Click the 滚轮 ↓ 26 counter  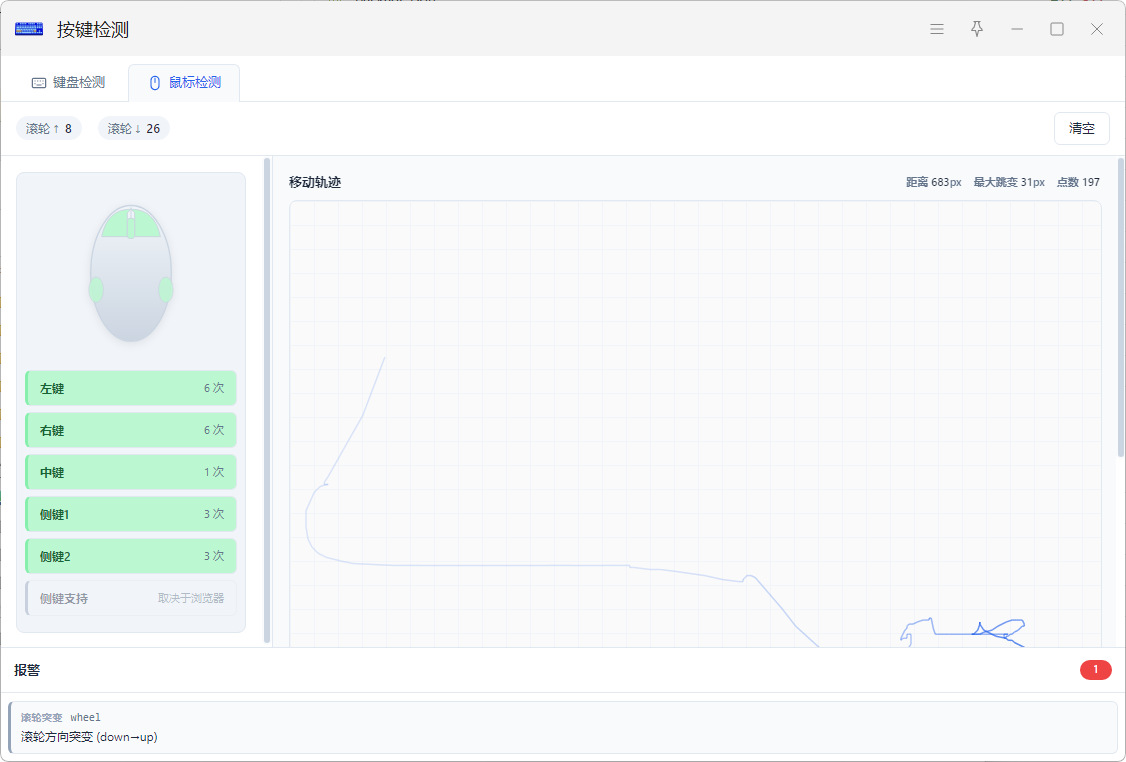coord(134,129)
